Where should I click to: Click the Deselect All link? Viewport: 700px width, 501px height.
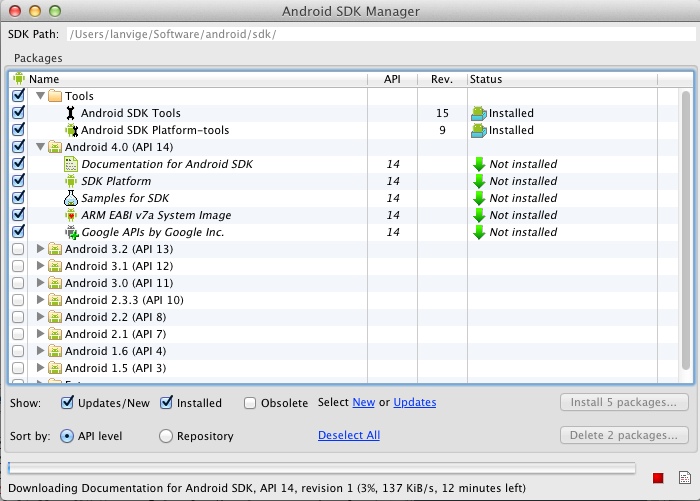tap(349, 435)
